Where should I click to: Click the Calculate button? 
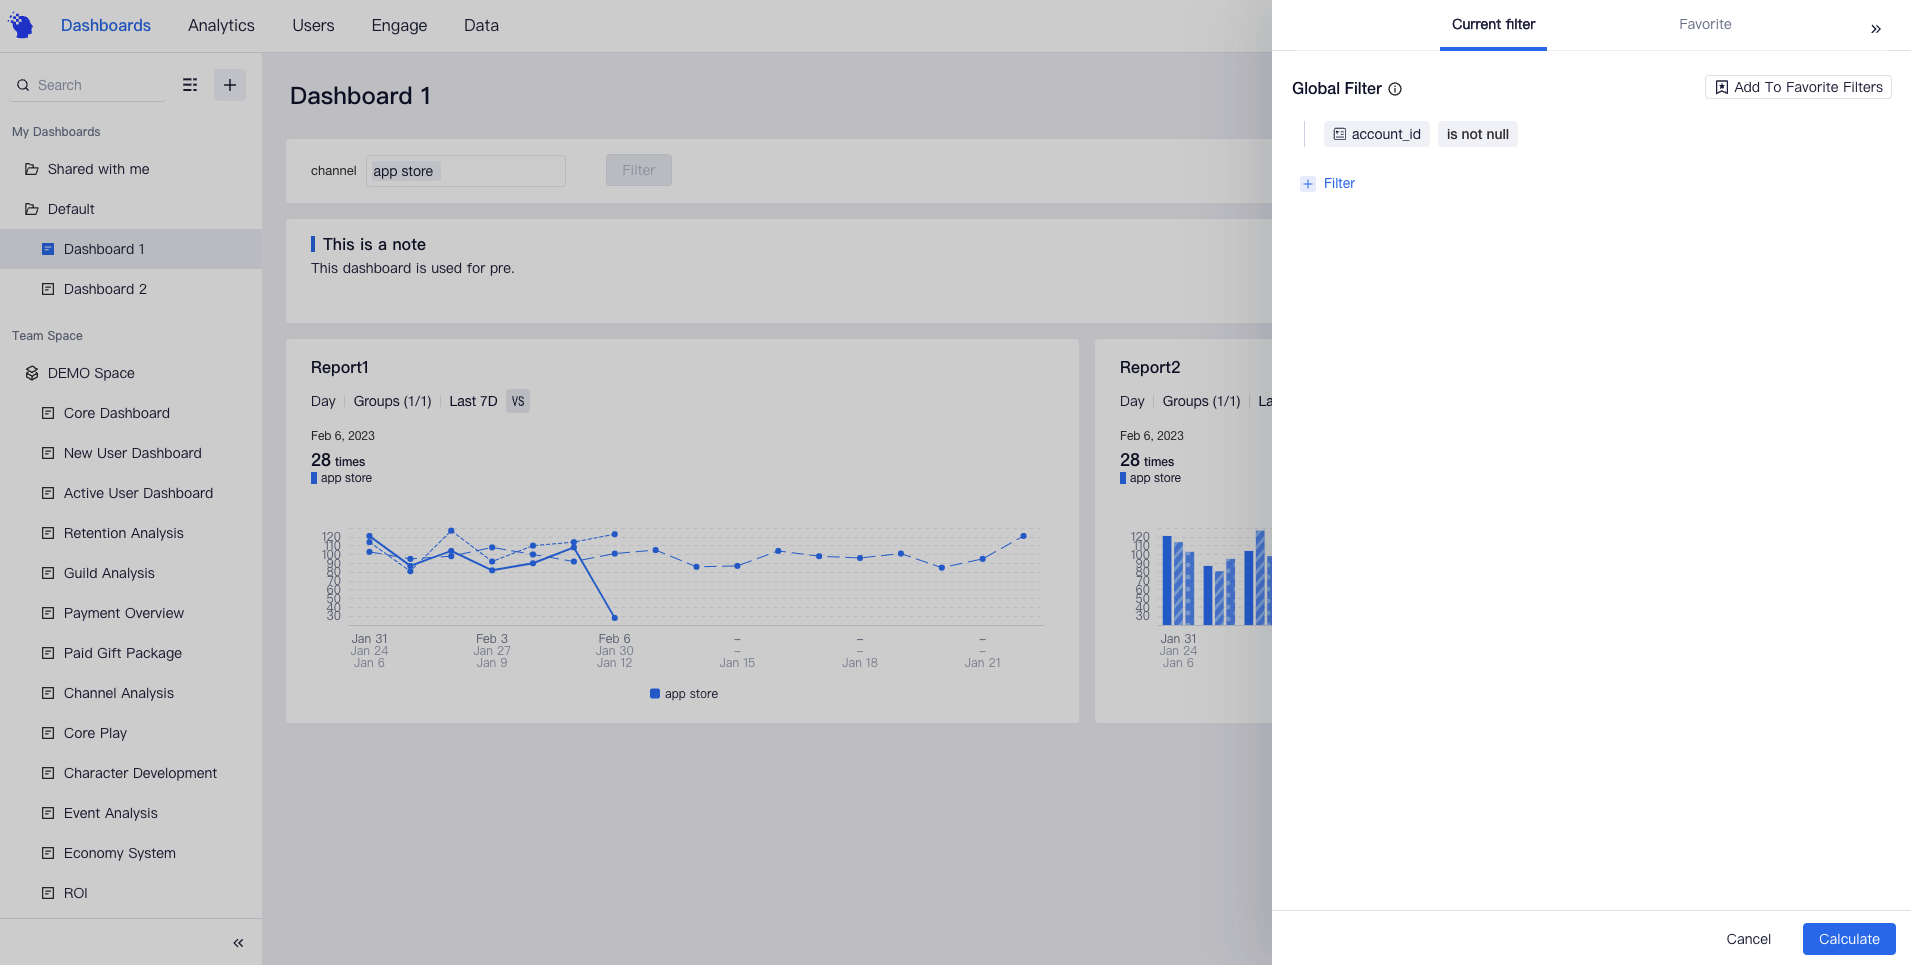[x=1847, y=938]
